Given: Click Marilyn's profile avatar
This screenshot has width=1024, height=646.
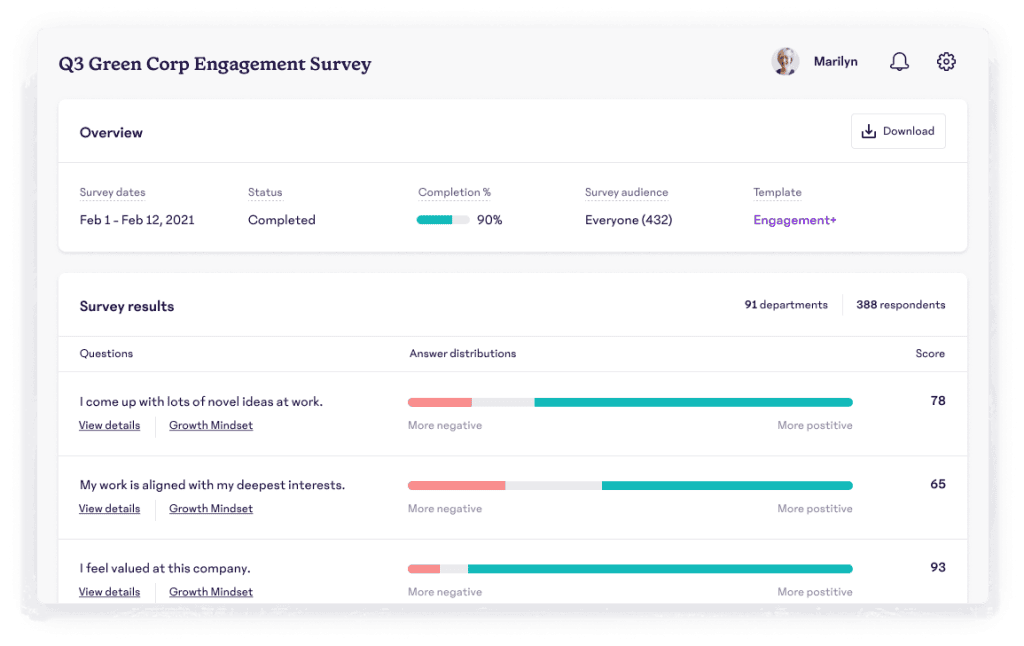Looking at the screenshot, I should [785, 61].
